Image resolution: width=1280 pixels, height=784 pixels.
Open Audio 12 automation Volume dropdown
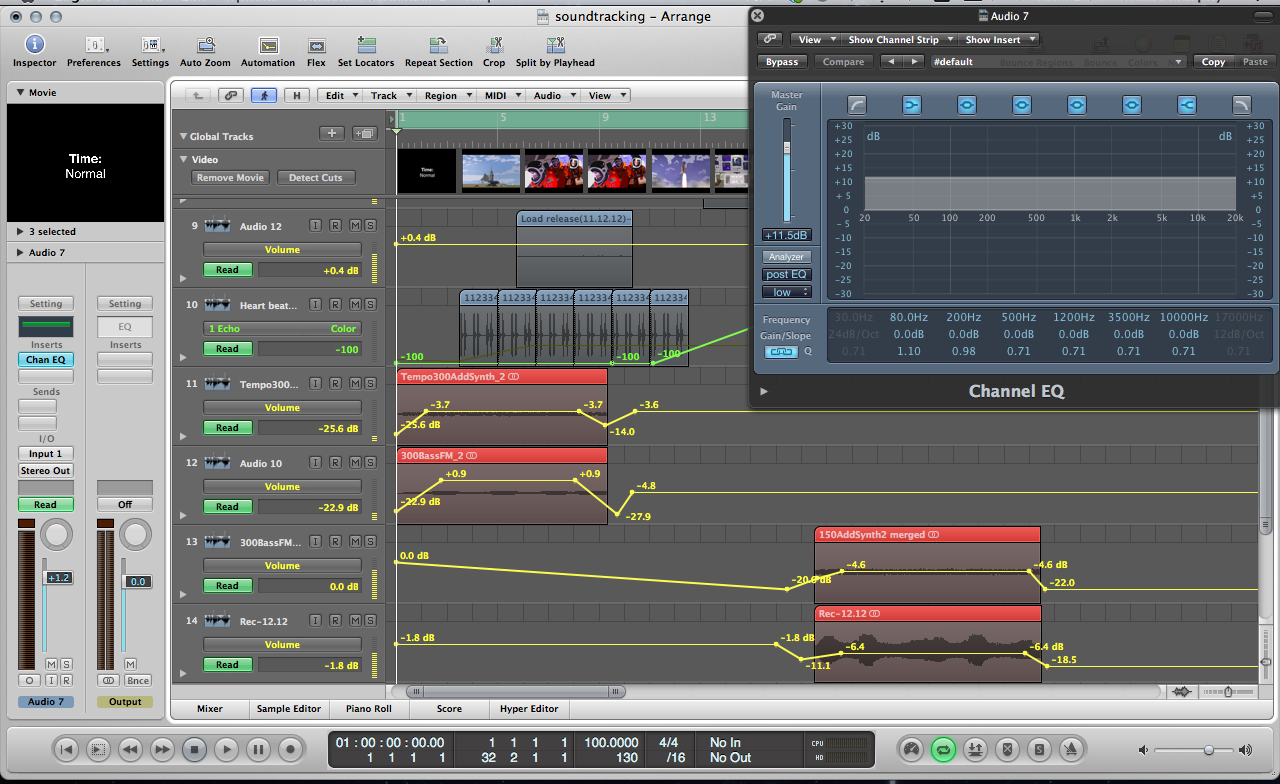pyautogui.click(x=282, y=250)
